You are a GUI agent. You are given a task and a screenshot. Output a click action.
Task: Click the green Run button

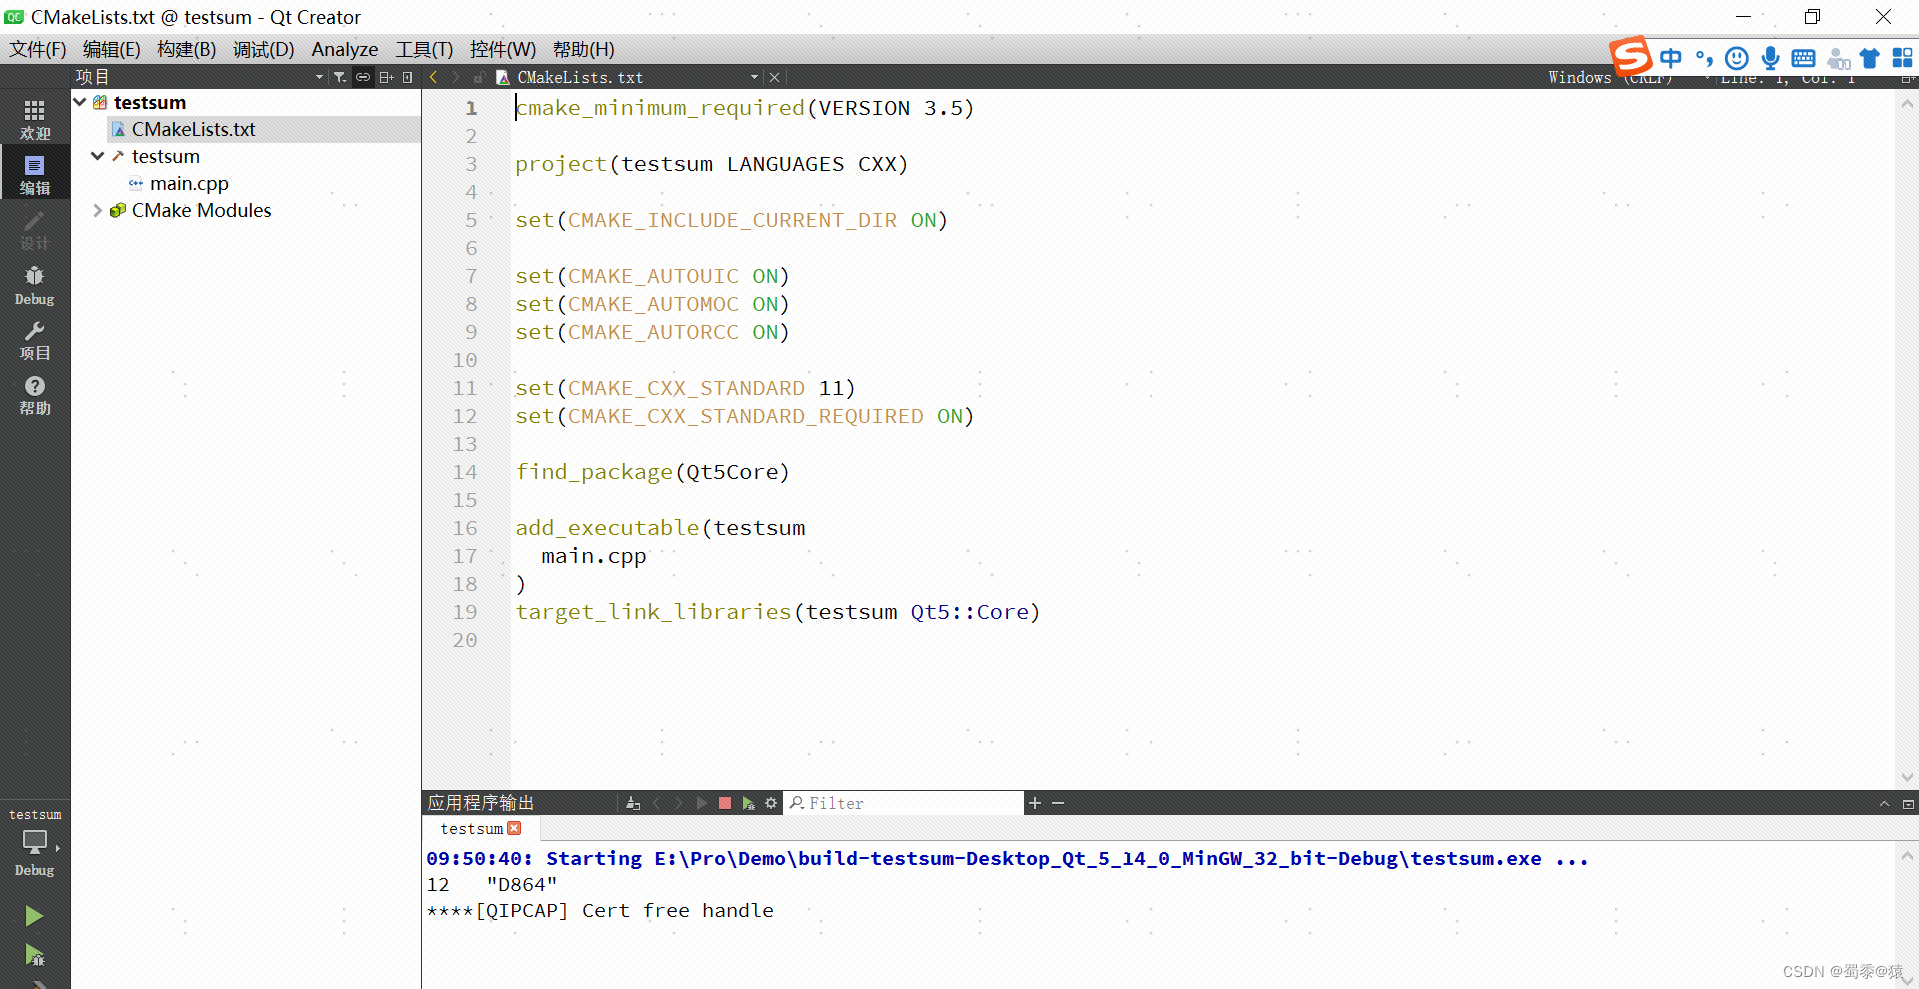point(34,916)
